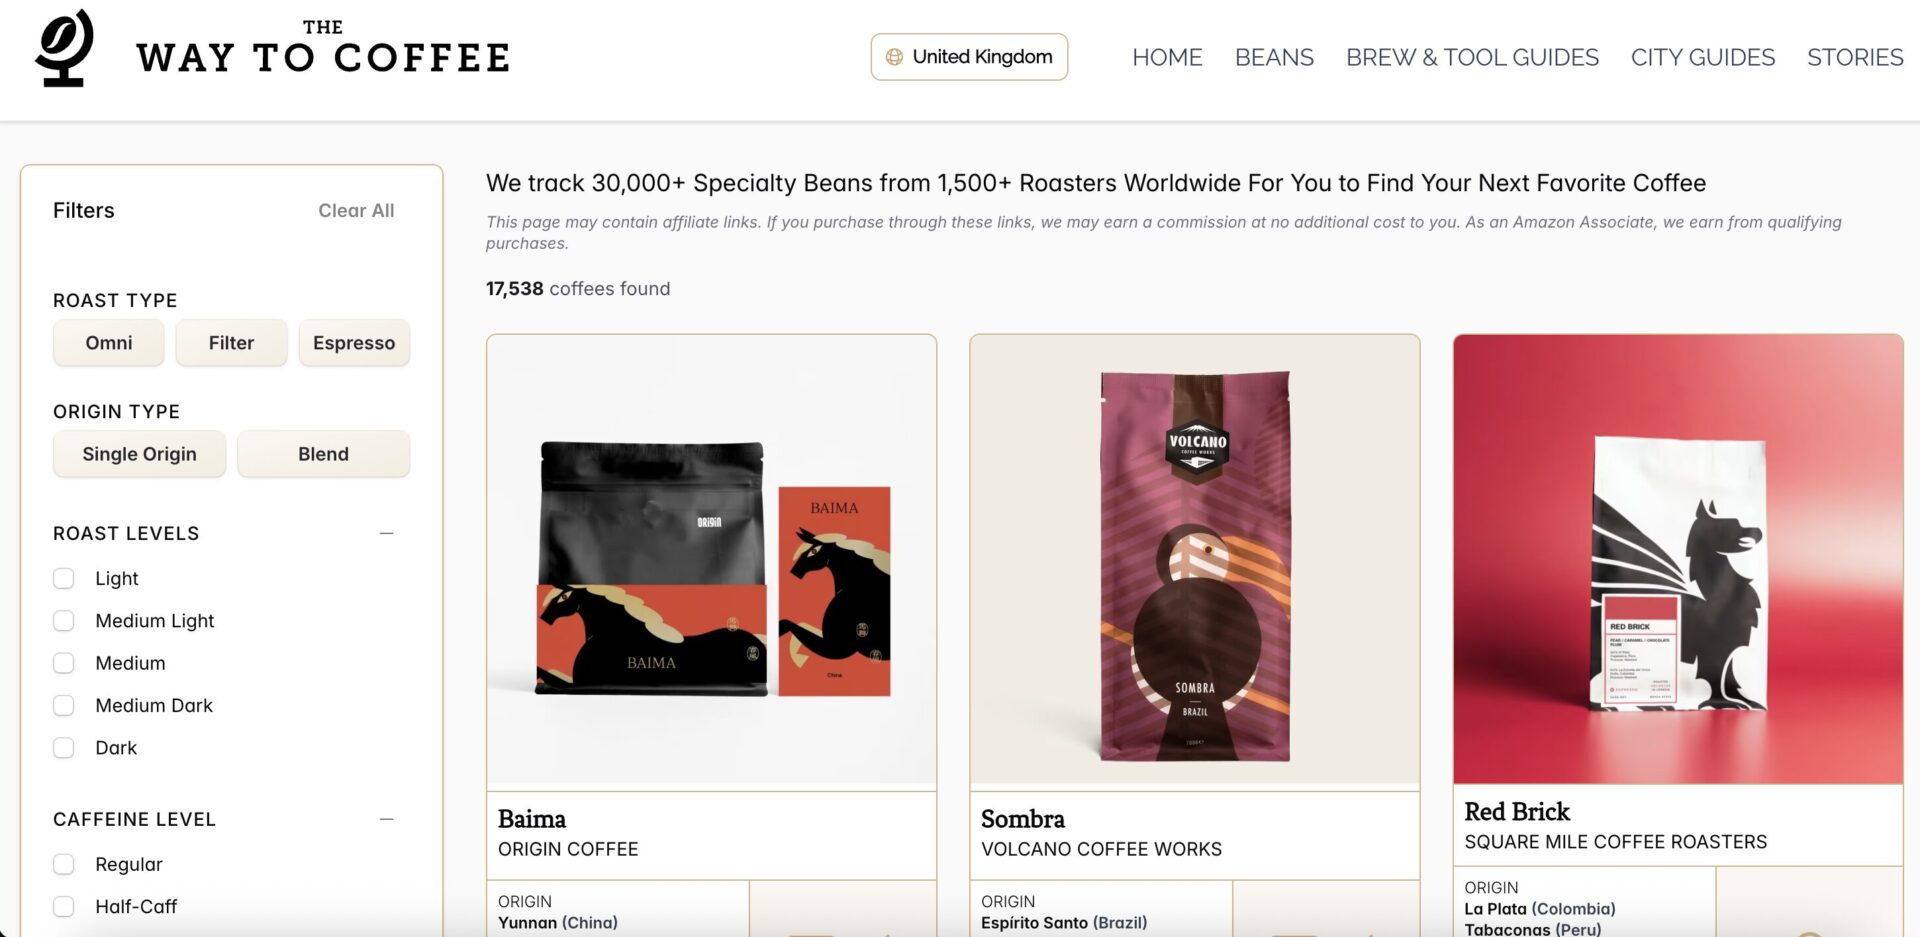Image resolution: width=1920 pixels, height=937 pixels.
Task: Open the United Kingdom region selector
Action: tap(969, 57)
